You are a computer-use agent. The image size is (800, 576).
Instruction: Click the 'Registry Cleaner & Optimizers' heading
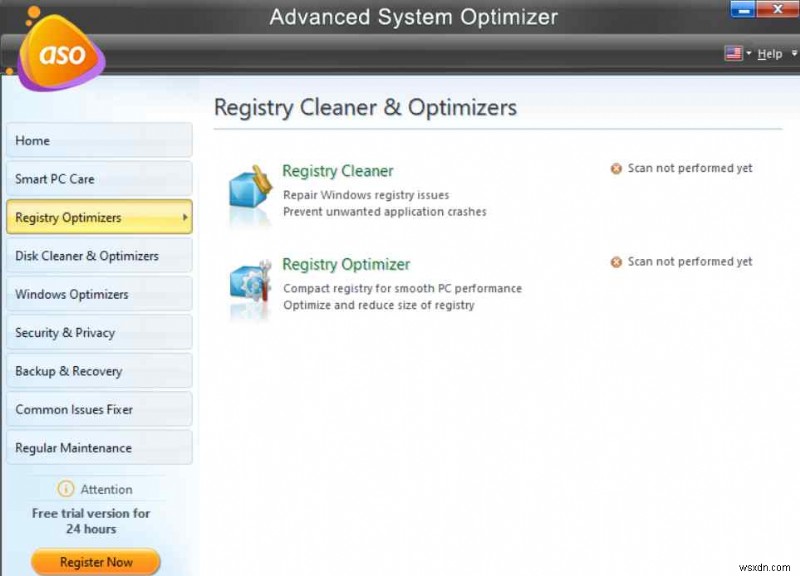(x=365, y=108)
